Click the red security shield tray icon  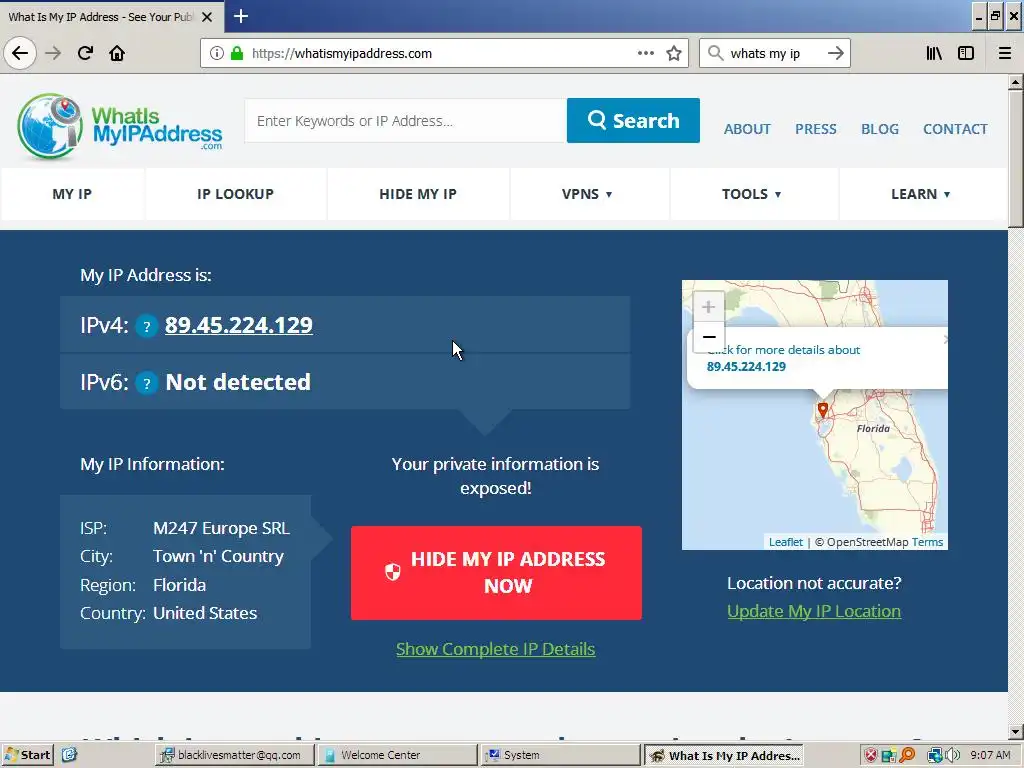point(871,755)
